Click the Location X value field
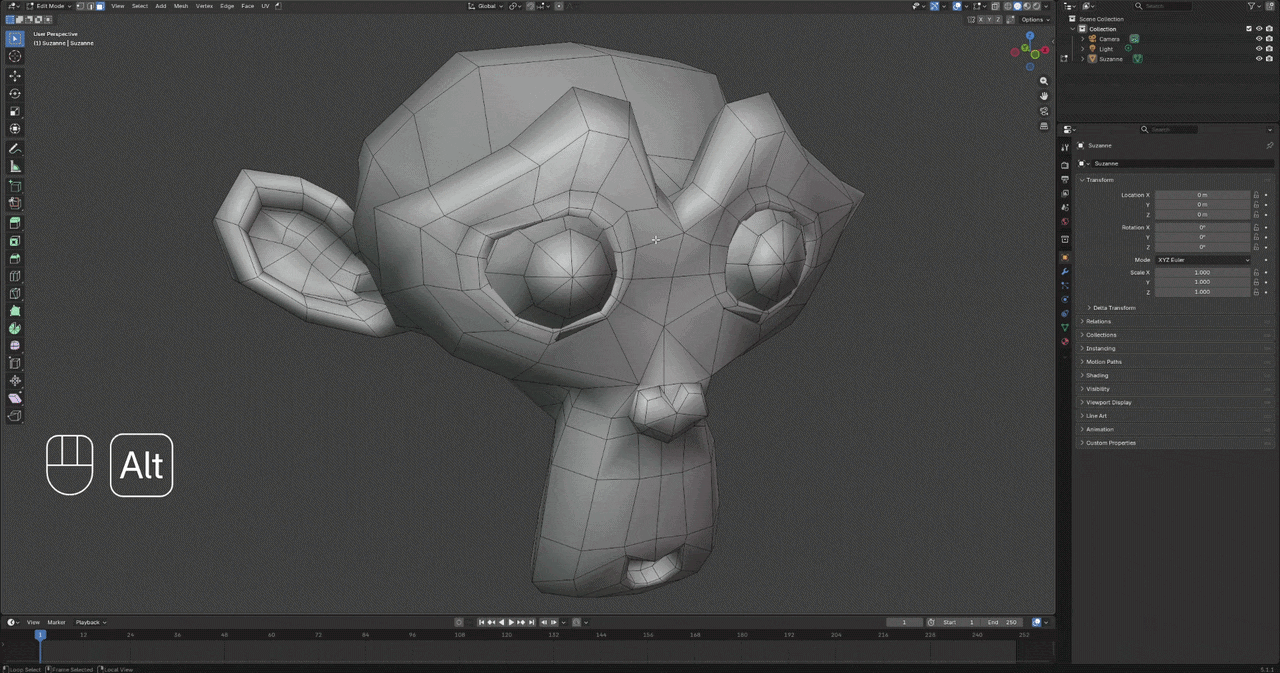The width and height of the screenshot is (1280, 673). click(x=1202, y=195)
